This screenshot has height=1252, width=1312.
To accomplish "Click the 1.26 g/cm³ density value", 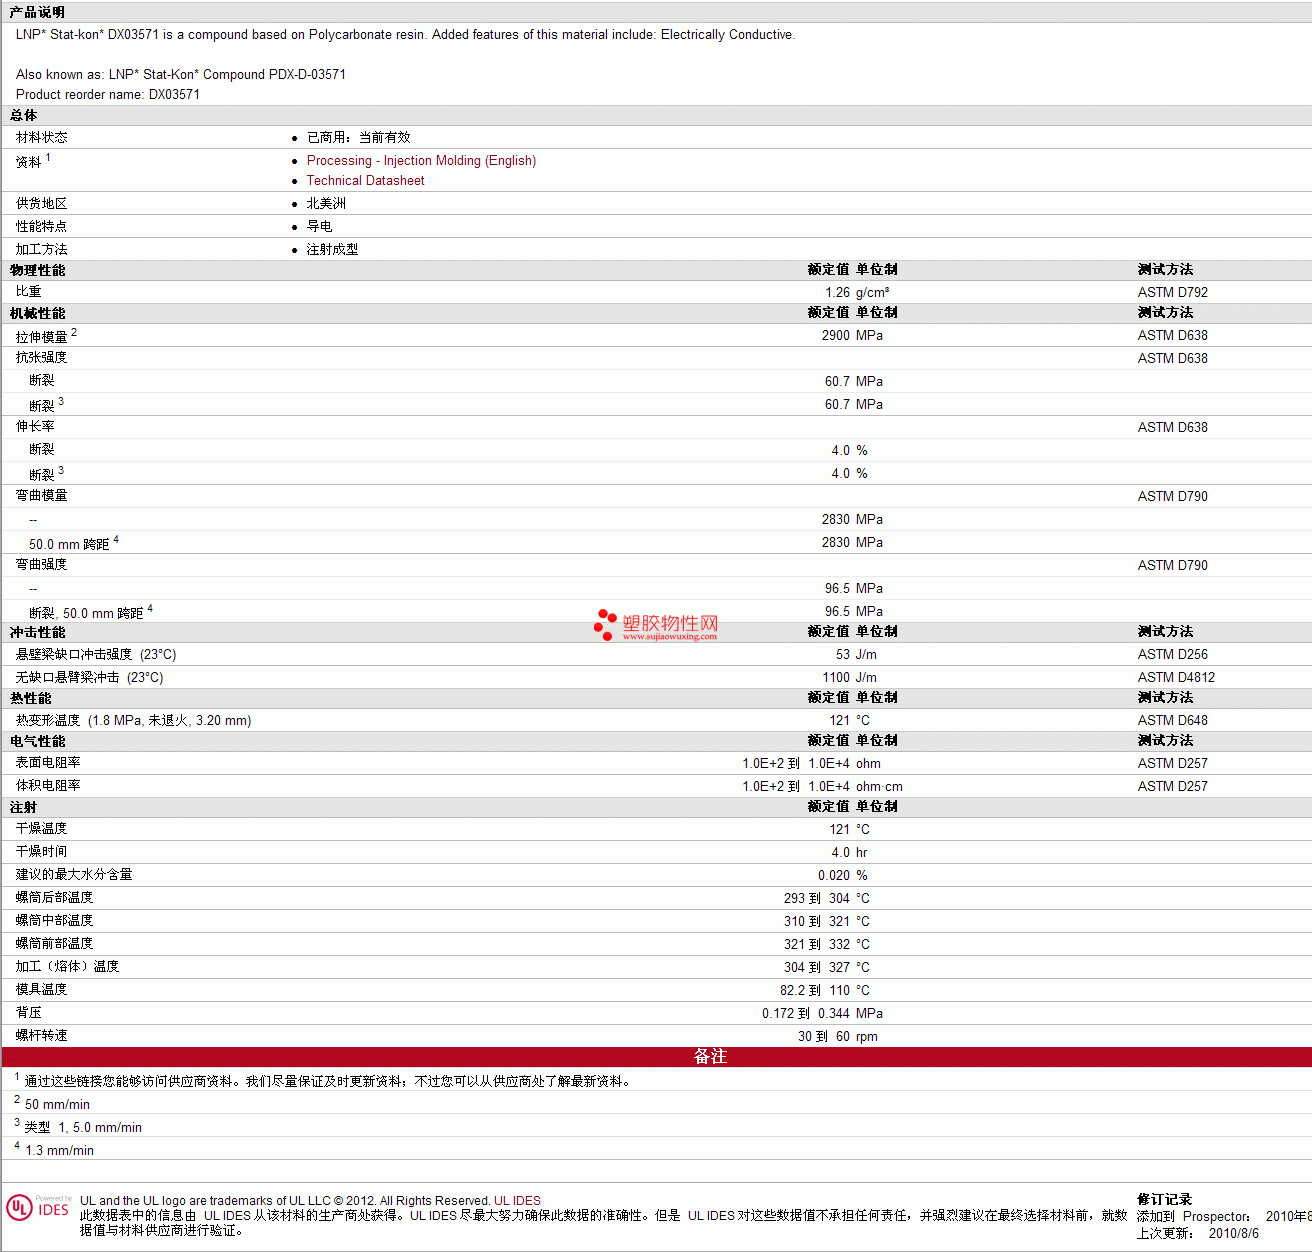I will pos(857,293).
